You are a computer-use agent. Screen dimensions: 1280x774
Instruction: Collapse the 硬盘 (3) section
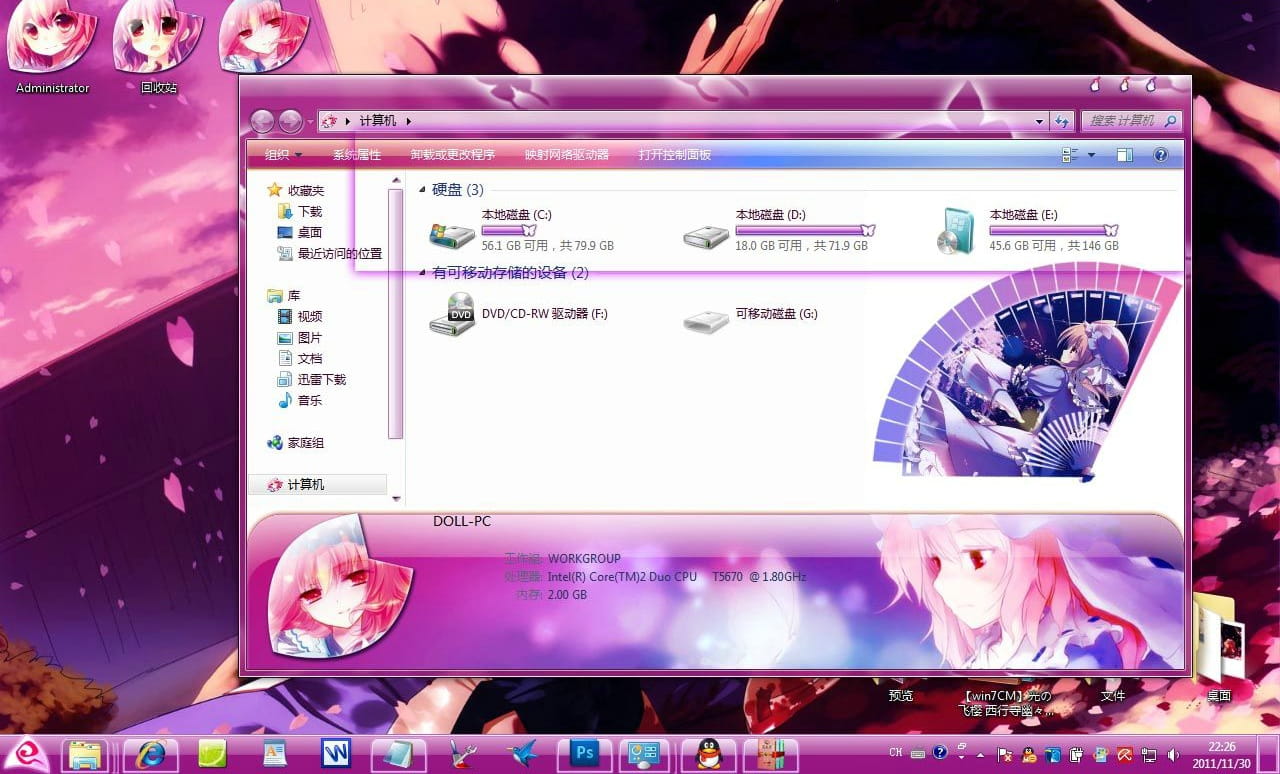(423, 189)
